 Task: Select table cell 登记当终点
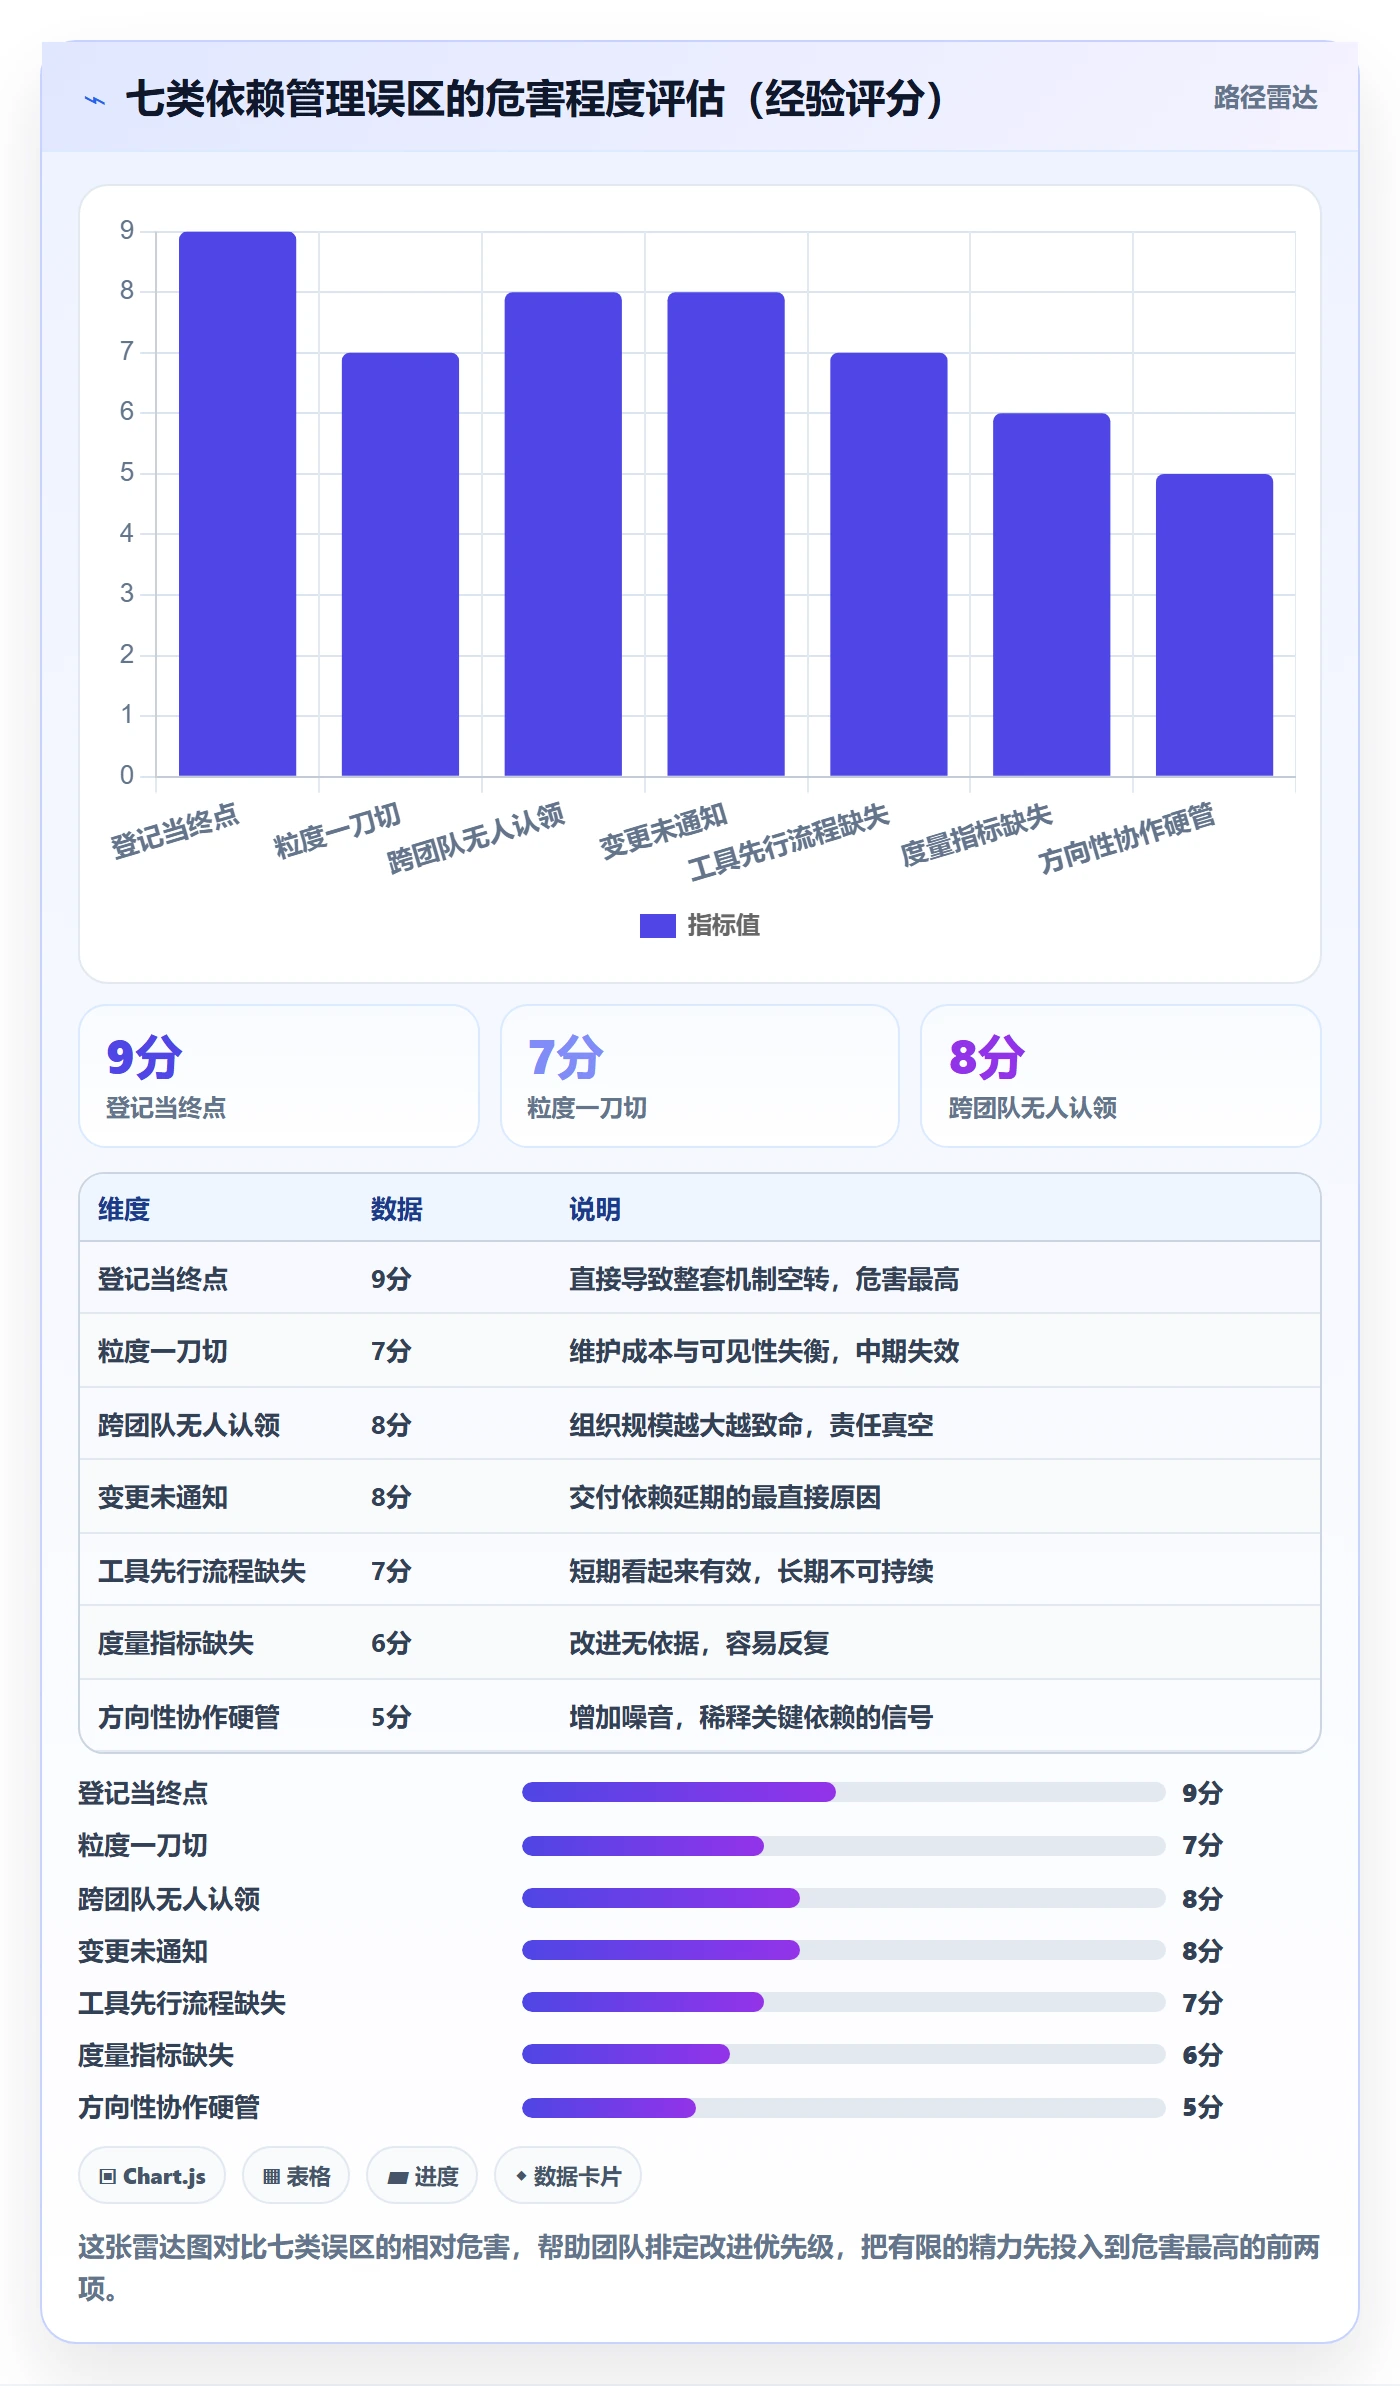click(x=163, y=1279)
